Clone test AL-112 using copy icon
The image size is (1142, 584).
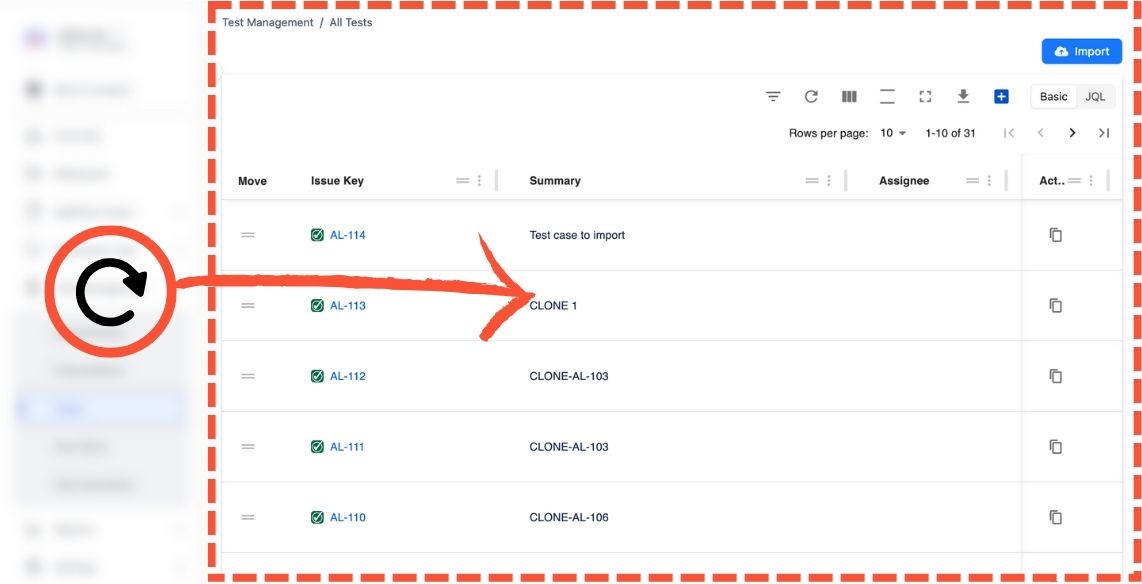tap(1055, 376)
